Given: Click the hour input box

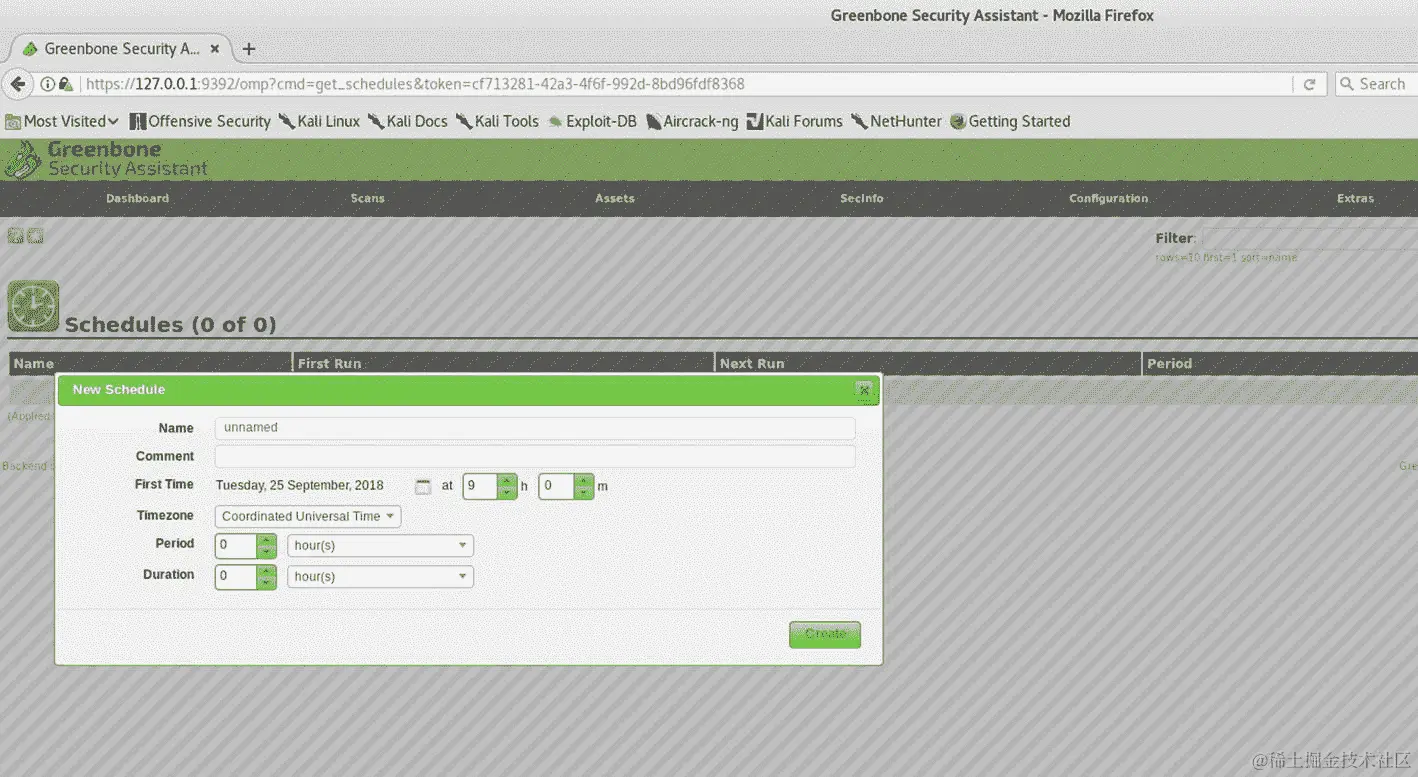Looking at the screenshot, I should [x=480, y=486].
